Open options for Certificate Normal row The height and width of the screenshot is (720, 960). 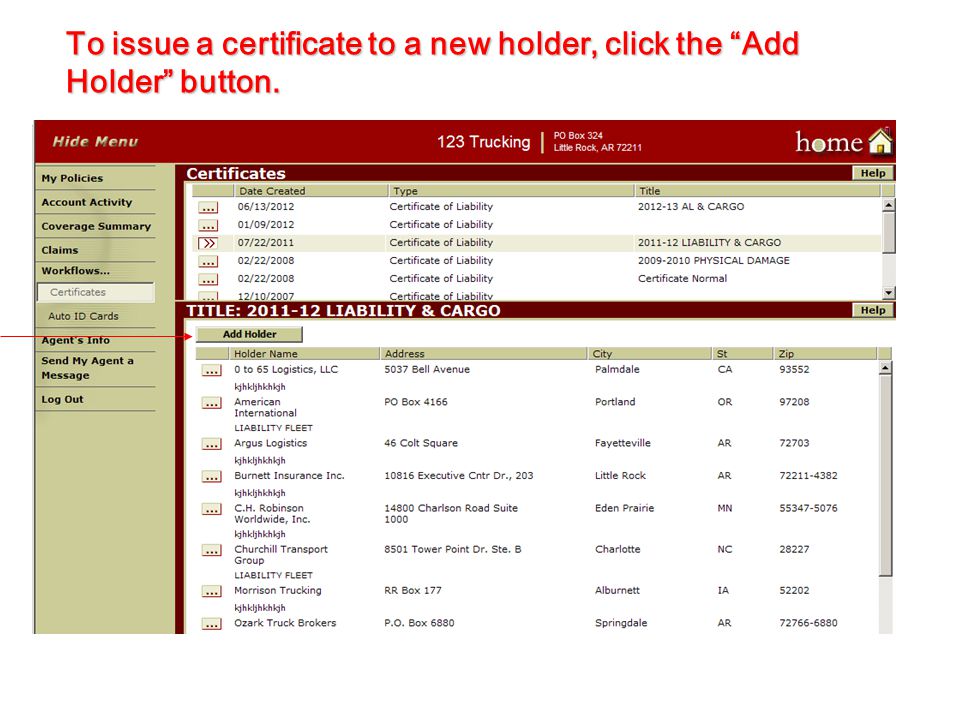pos(208,280)
